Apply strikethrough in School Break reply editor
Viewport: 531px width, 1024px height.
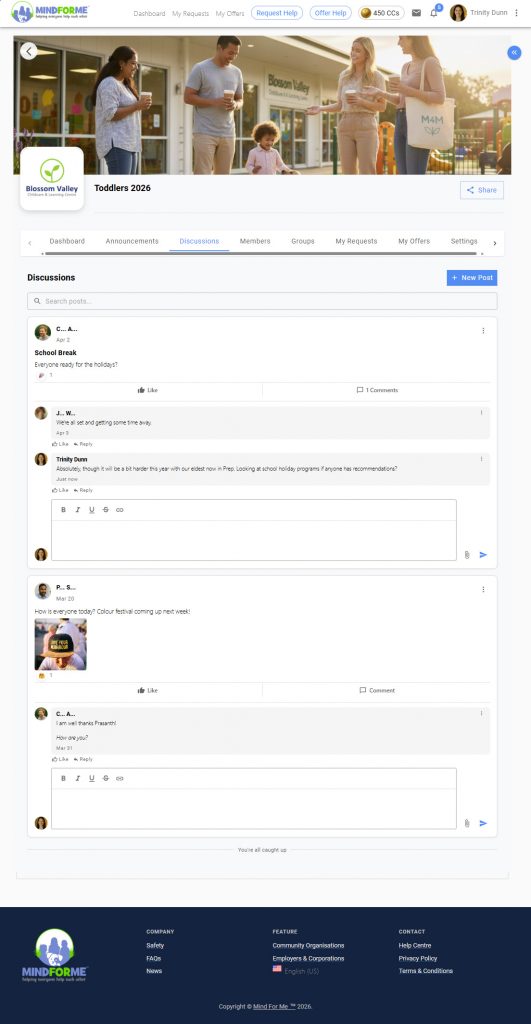tap(105, 510)
